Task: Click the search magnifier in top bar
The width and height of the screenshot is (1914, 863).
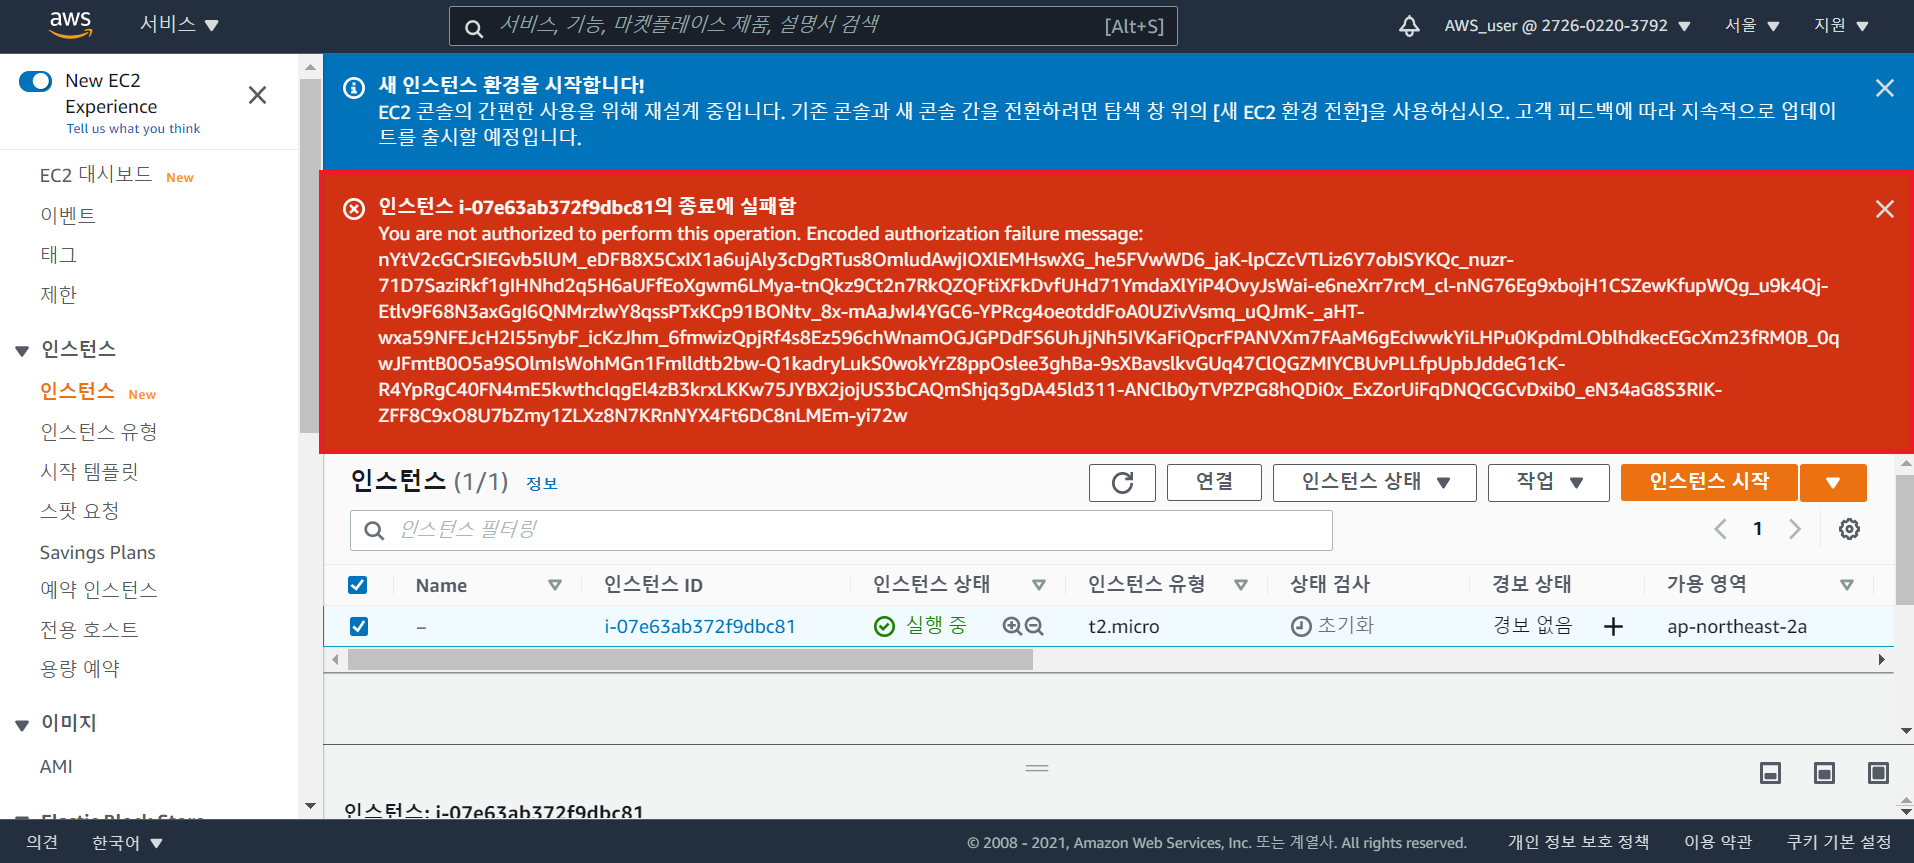Action: click(474, 28)
